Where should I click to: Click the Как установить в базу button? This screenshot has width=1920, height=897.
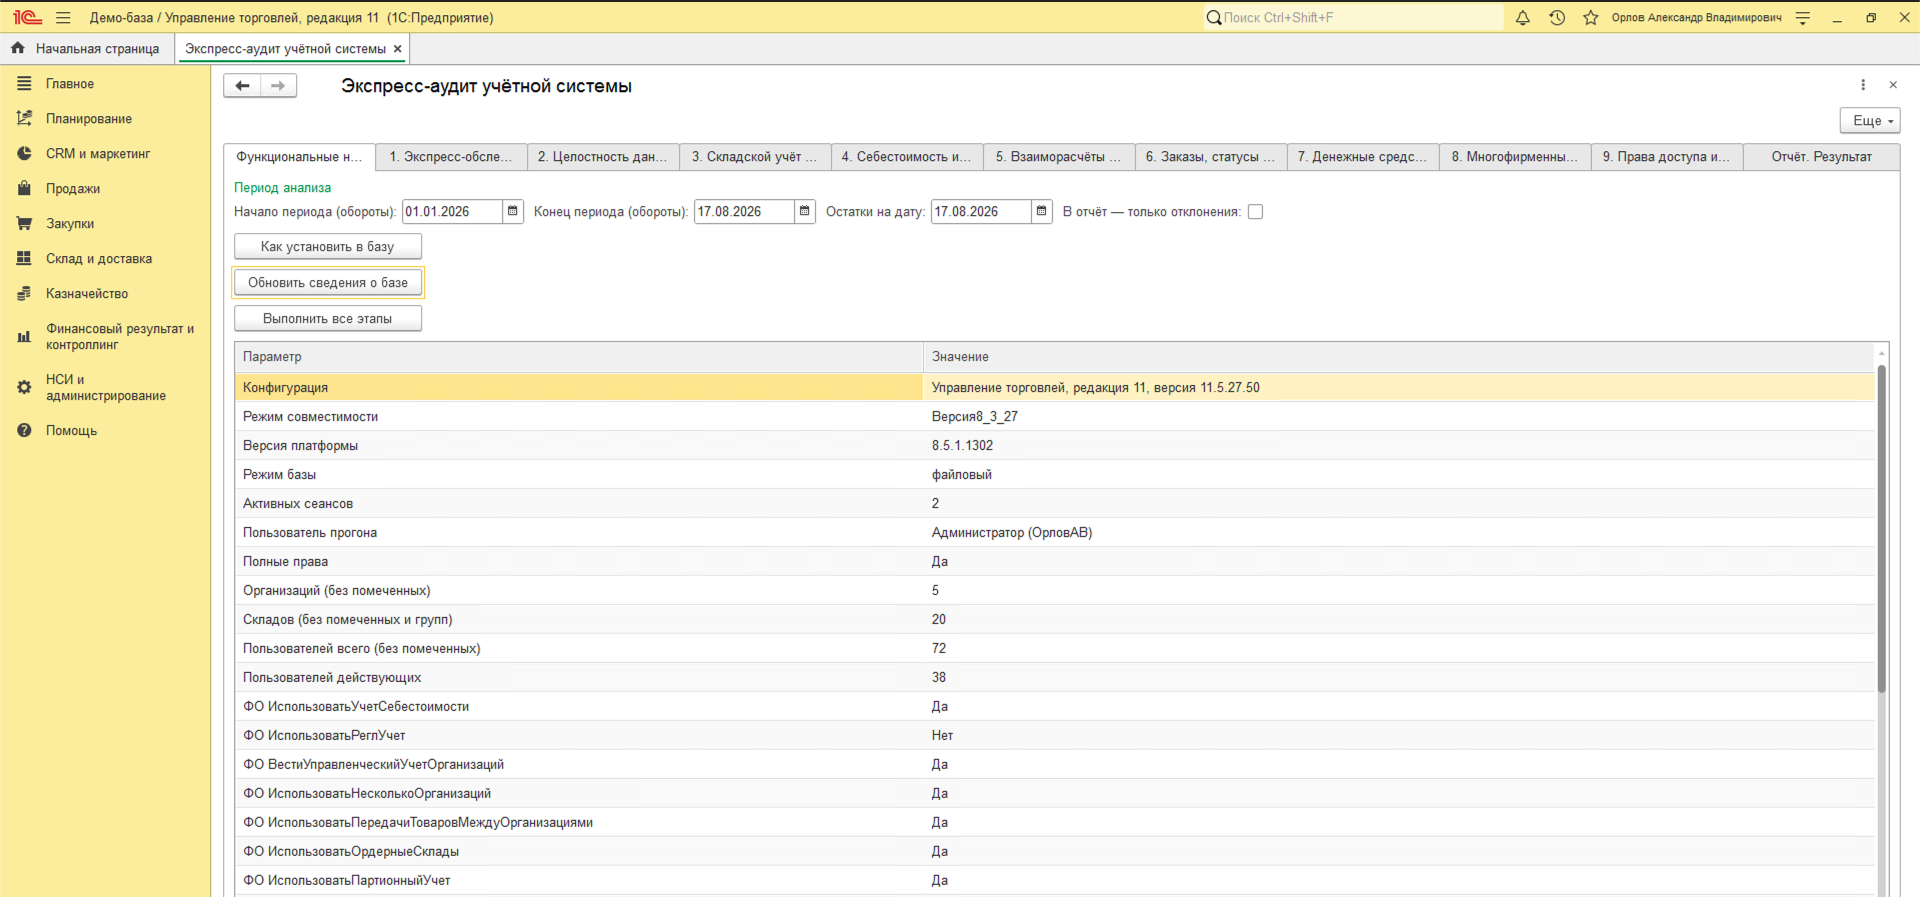click(328, 247)
